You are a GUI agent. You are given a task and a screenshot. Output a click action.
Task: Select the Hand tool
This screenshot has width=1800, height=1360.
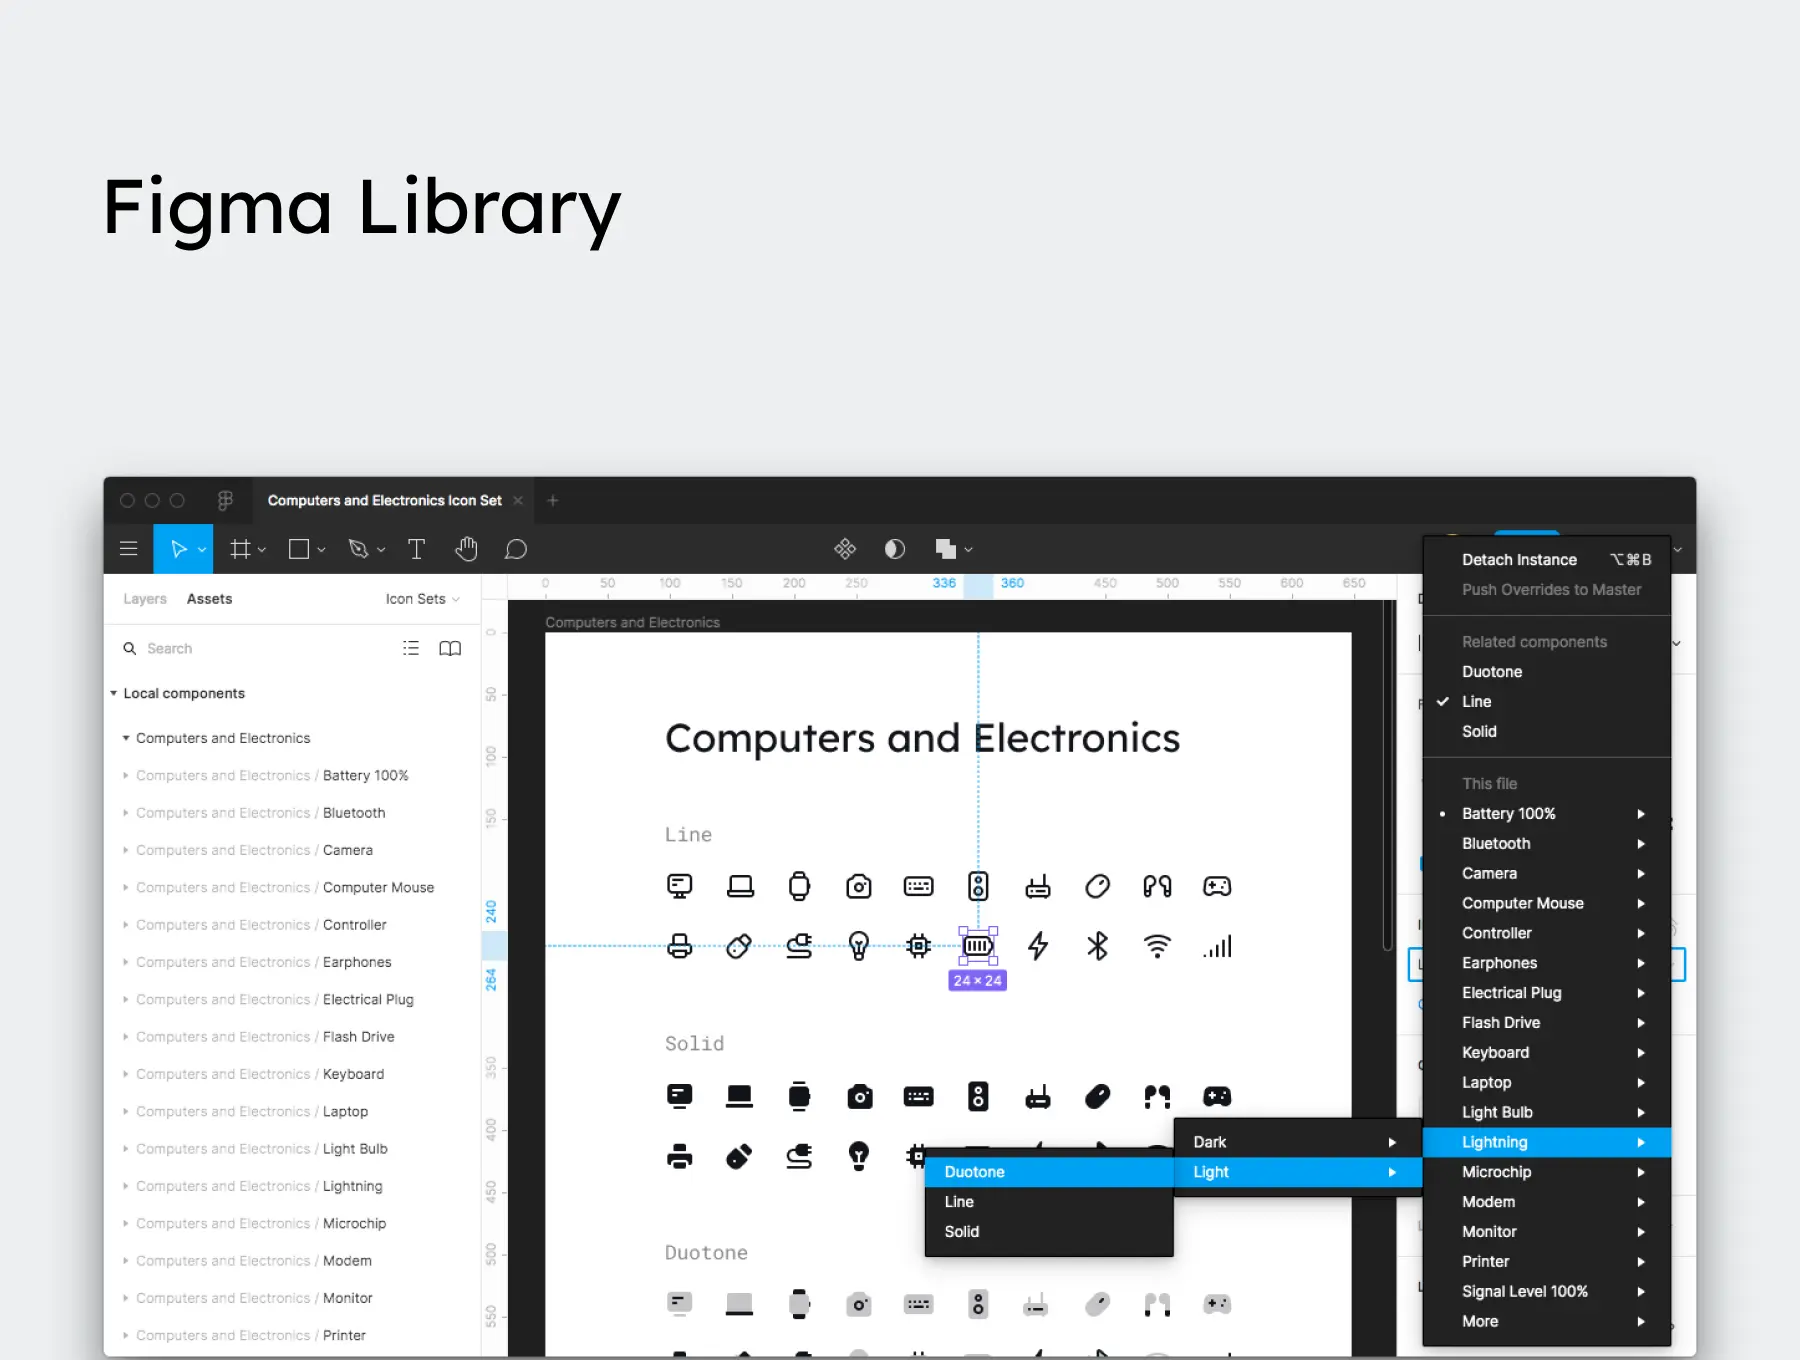pos(466,549)
